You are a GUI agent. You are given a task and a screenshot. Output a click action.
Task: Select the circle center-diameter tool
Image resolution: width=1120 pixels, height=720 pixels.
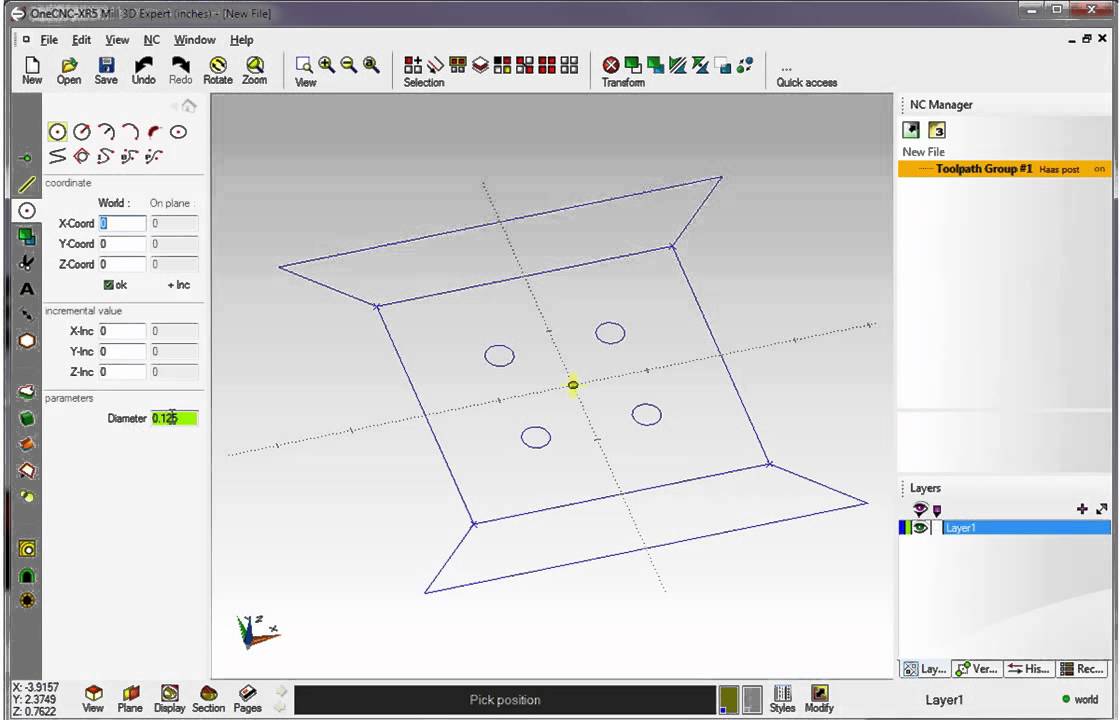click(58, 131)
